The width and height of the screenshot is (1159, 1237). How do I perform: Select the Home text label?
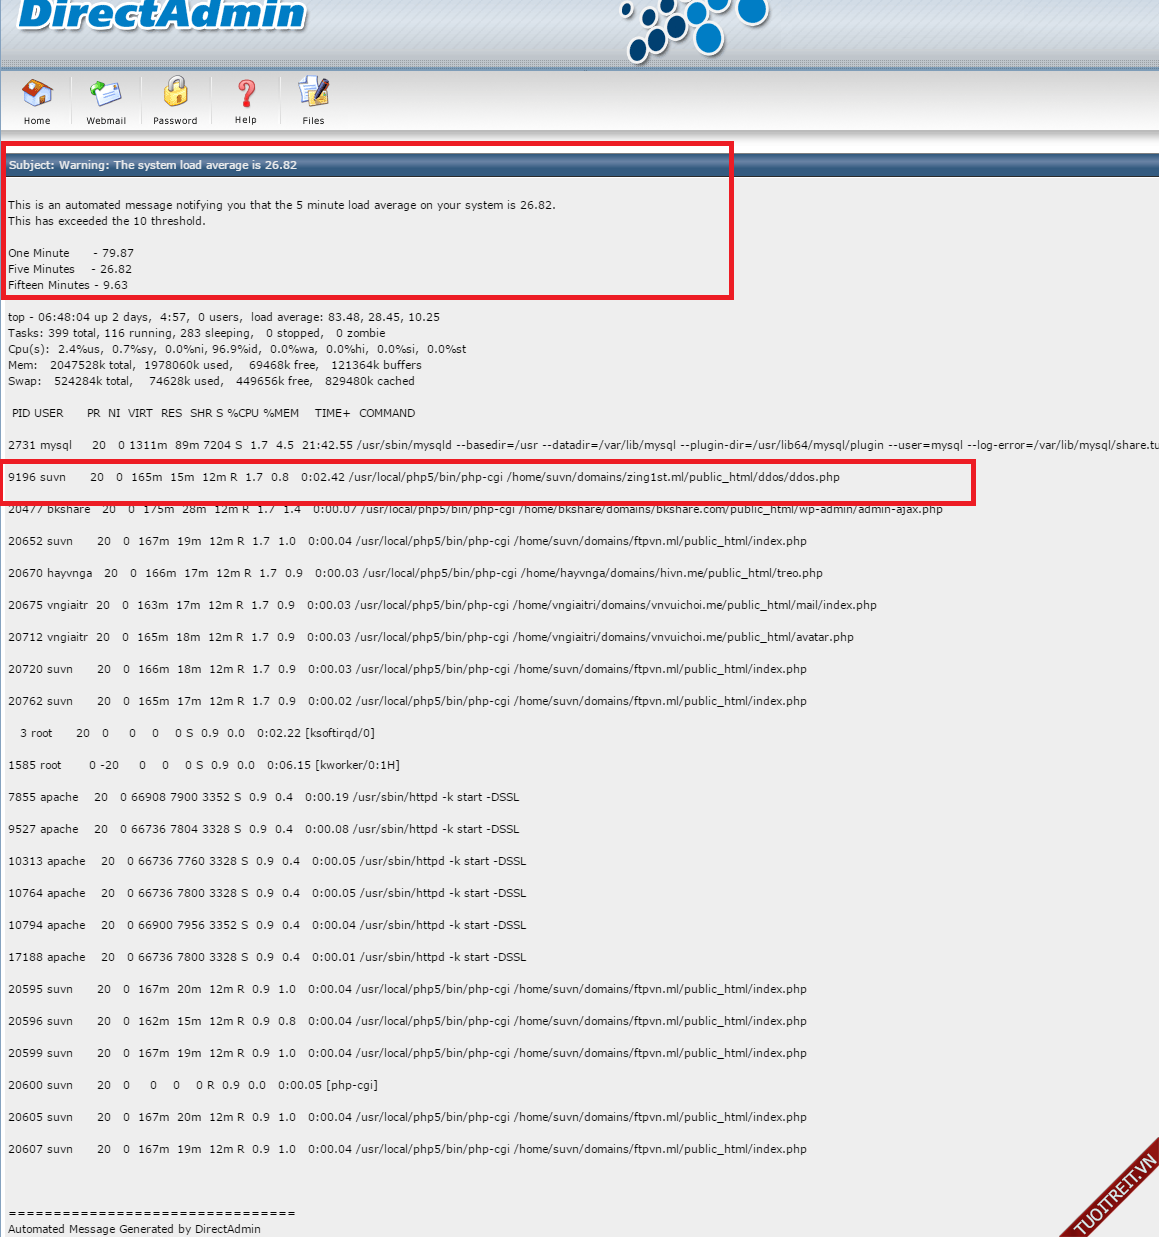37,121
